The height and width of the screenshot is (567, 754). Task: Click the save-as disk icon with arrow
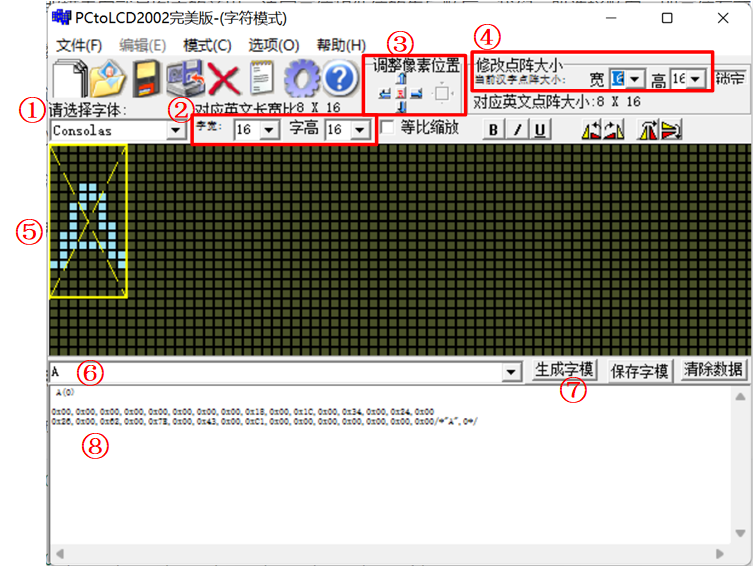tap(185, 78)
